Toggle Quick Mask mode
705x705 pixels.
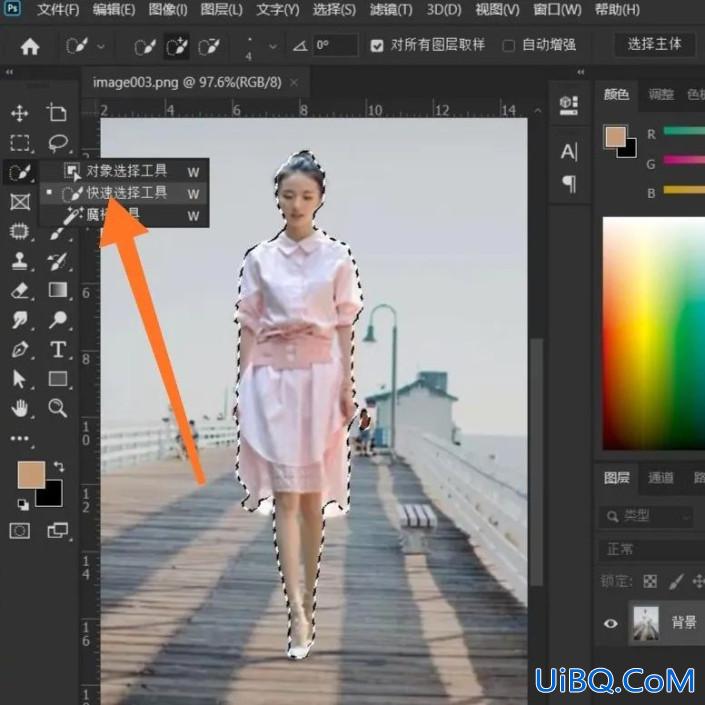[x=20, y=531]
